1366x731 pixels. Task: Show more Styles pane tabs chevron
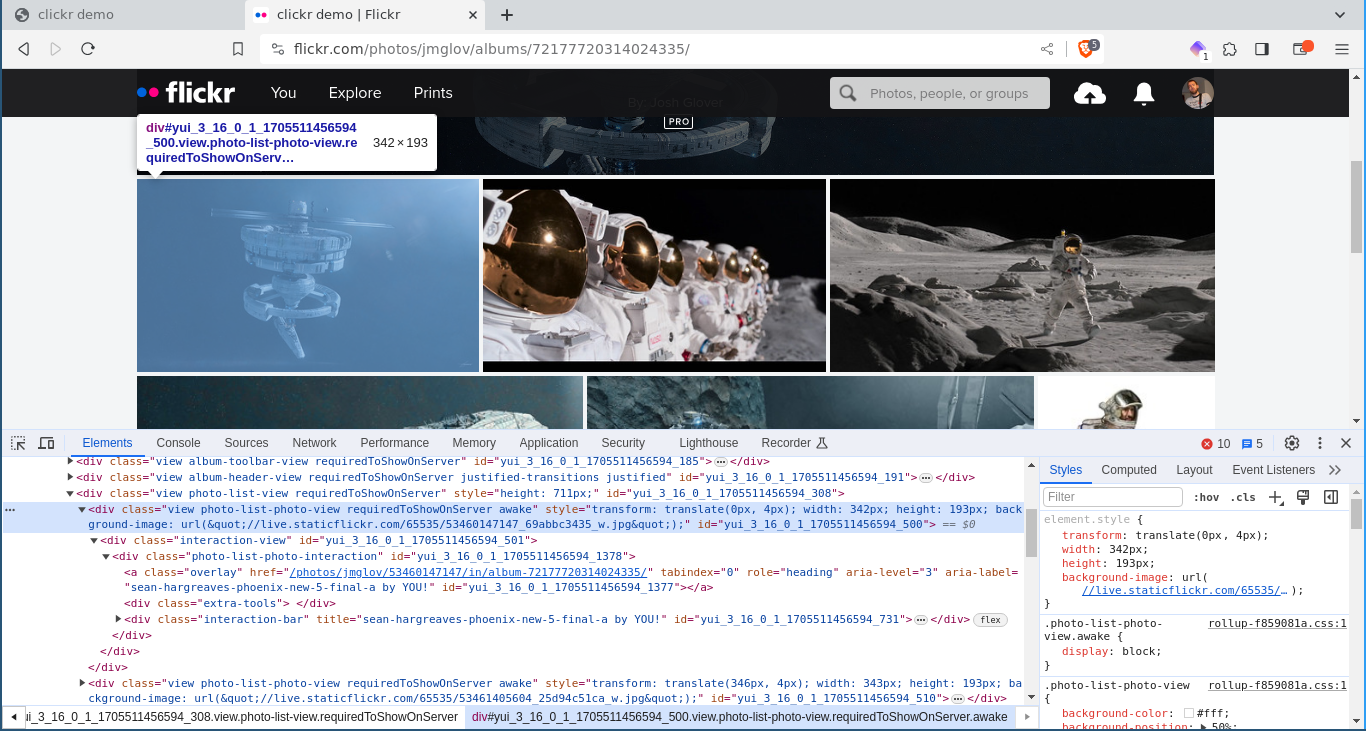pyautogui.click(x=1335, y=470)
